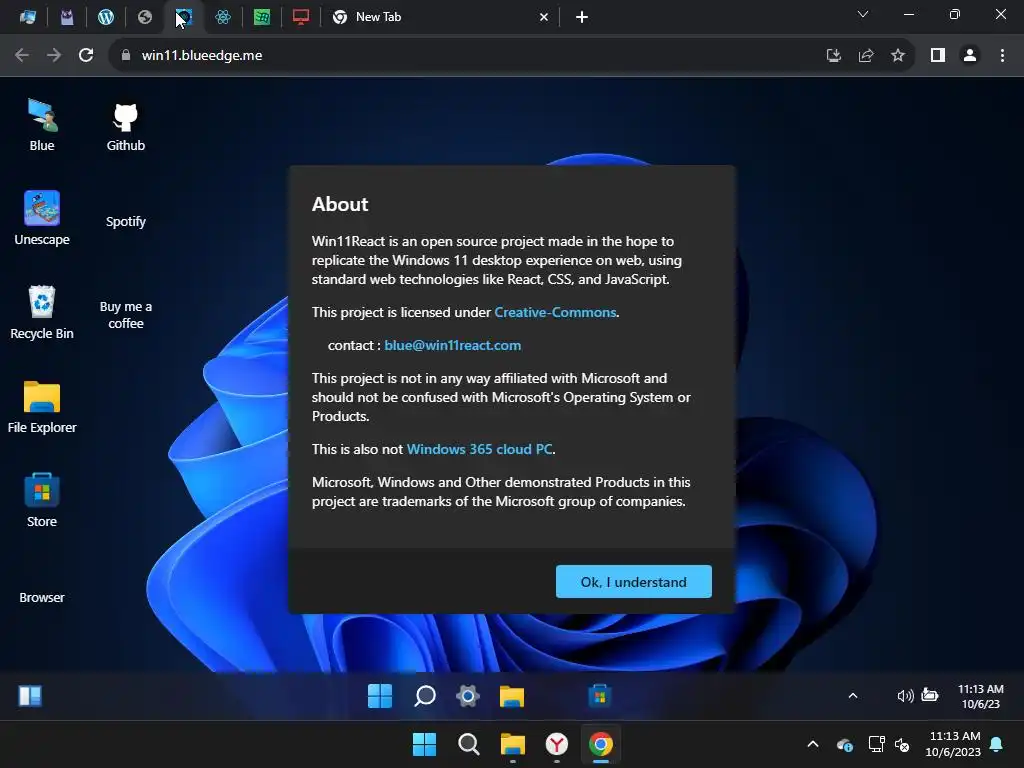Click Ok, I understand button
The image size is (1024, 768).
pos(633,581)
